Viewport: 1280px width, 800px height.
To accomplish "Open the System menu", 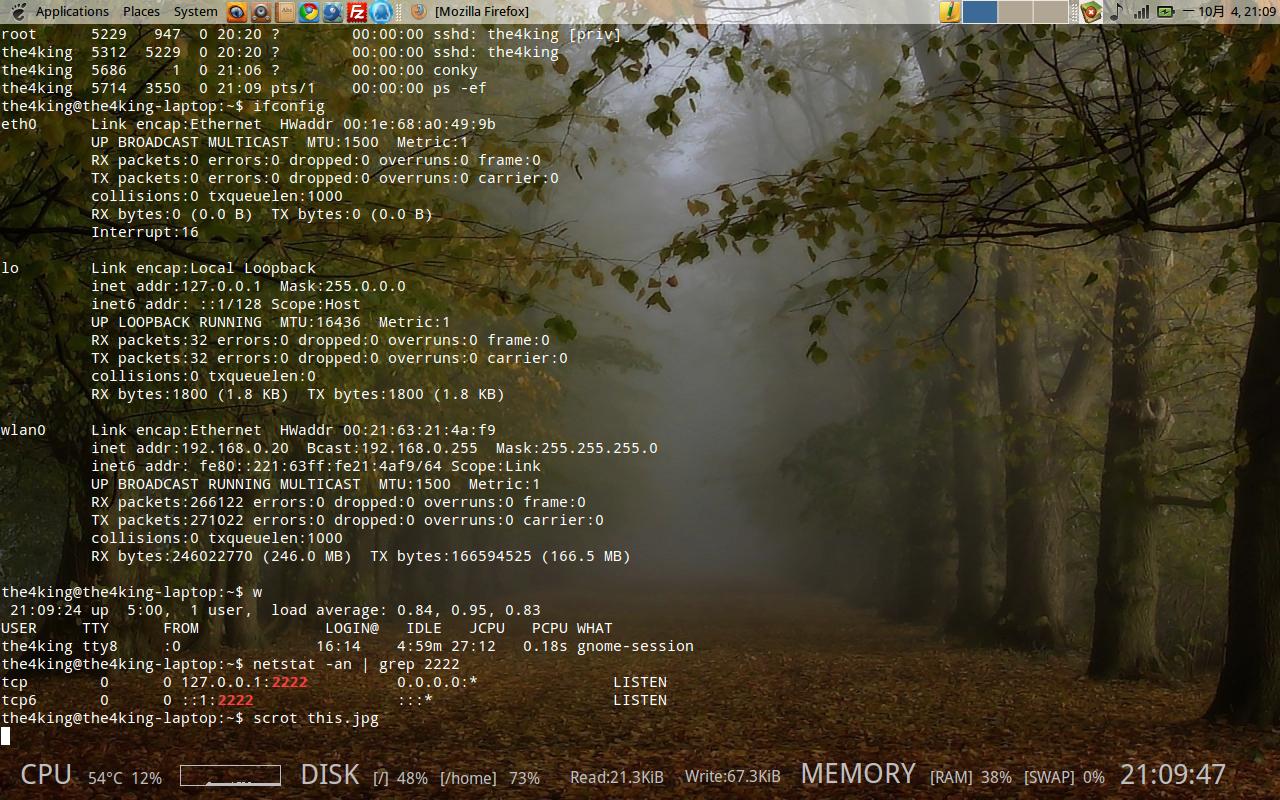I will [195, 12].
